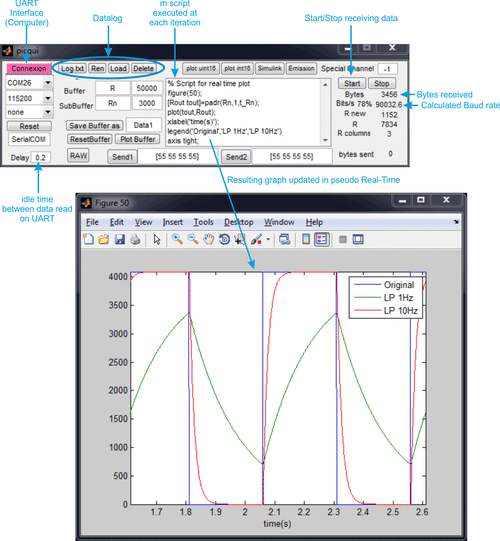500x541 pixels.
Task: Click the Delay 0.2 input field
Action: (41, 158)
